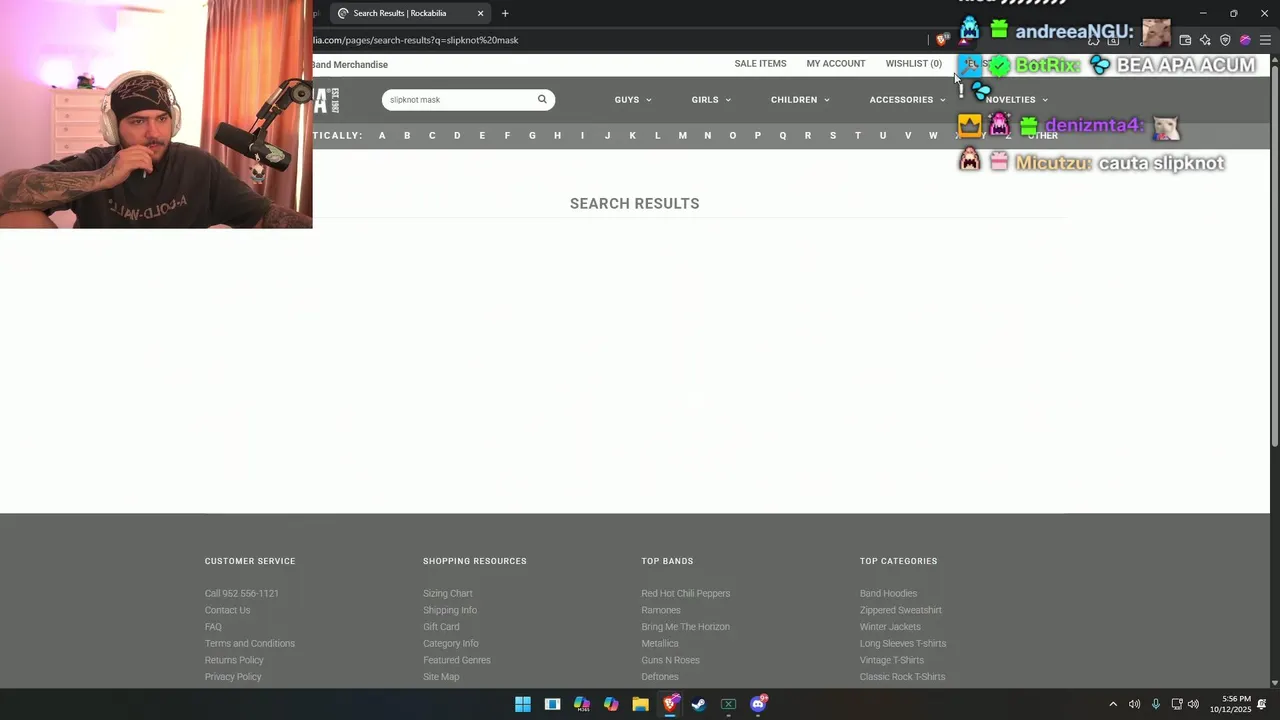The height and width of the screenshot is (720, 1280).
Task: Open Steam from the taskbar
Action: pos(699,704)
